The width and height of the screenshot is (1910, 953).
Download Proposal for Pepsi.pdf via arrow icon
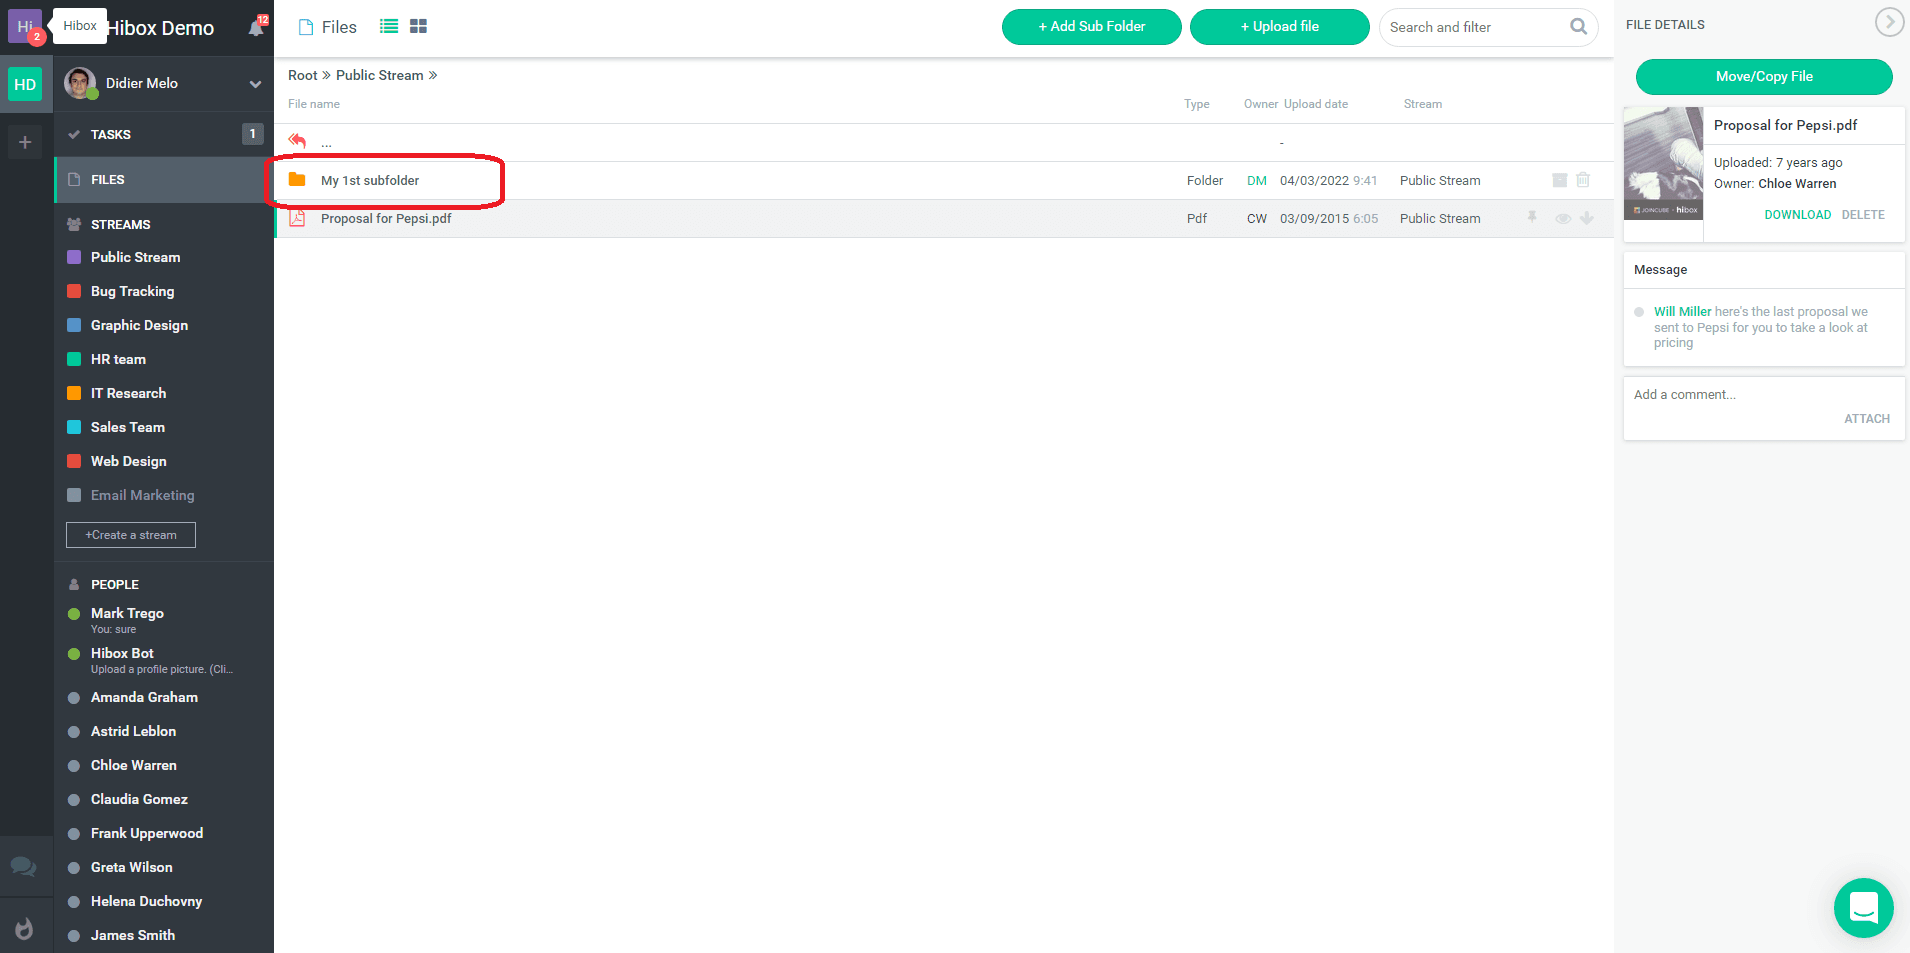(1587, 218)
